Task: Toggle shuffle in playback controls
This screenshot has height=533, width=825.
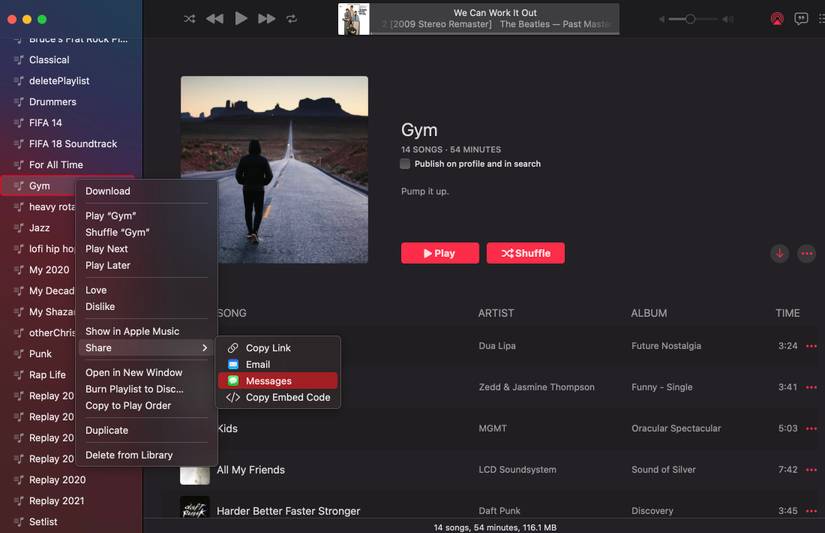Action: click(189, 19)
